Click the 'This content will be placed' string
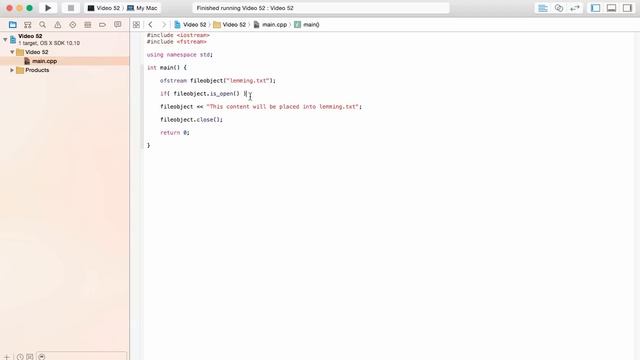The height and width of the screenshot is (360, 640). point(282,107)
